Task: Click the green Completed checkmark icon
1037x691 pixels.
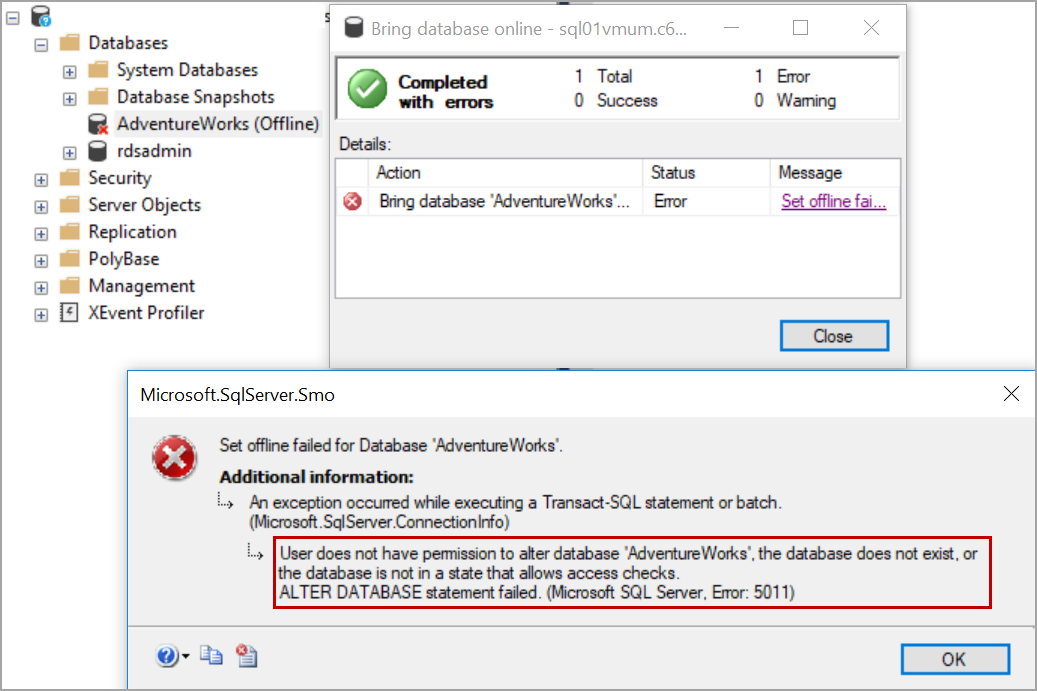Action: click(367, 89)
